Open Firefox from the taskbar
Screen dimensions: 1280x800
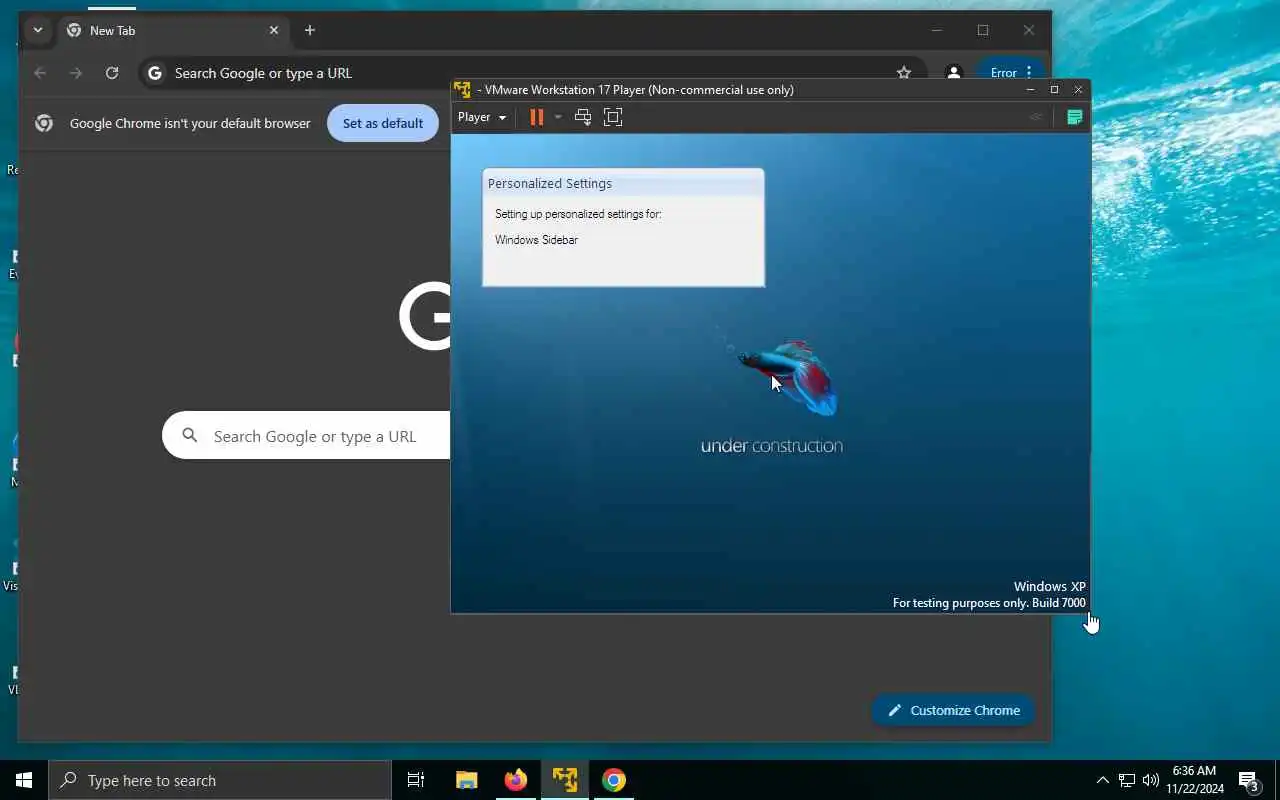click(515, 780)
